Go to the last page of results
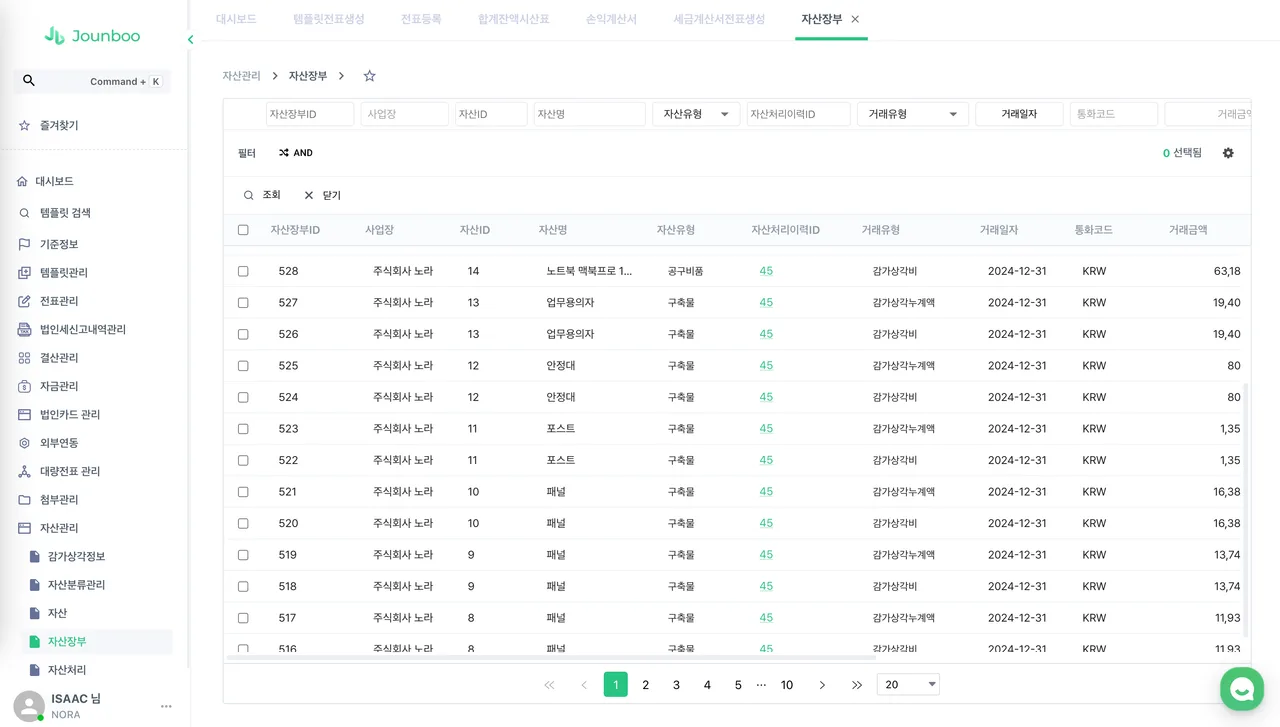This screenshot has width=1280, height=727. (857, 685)
